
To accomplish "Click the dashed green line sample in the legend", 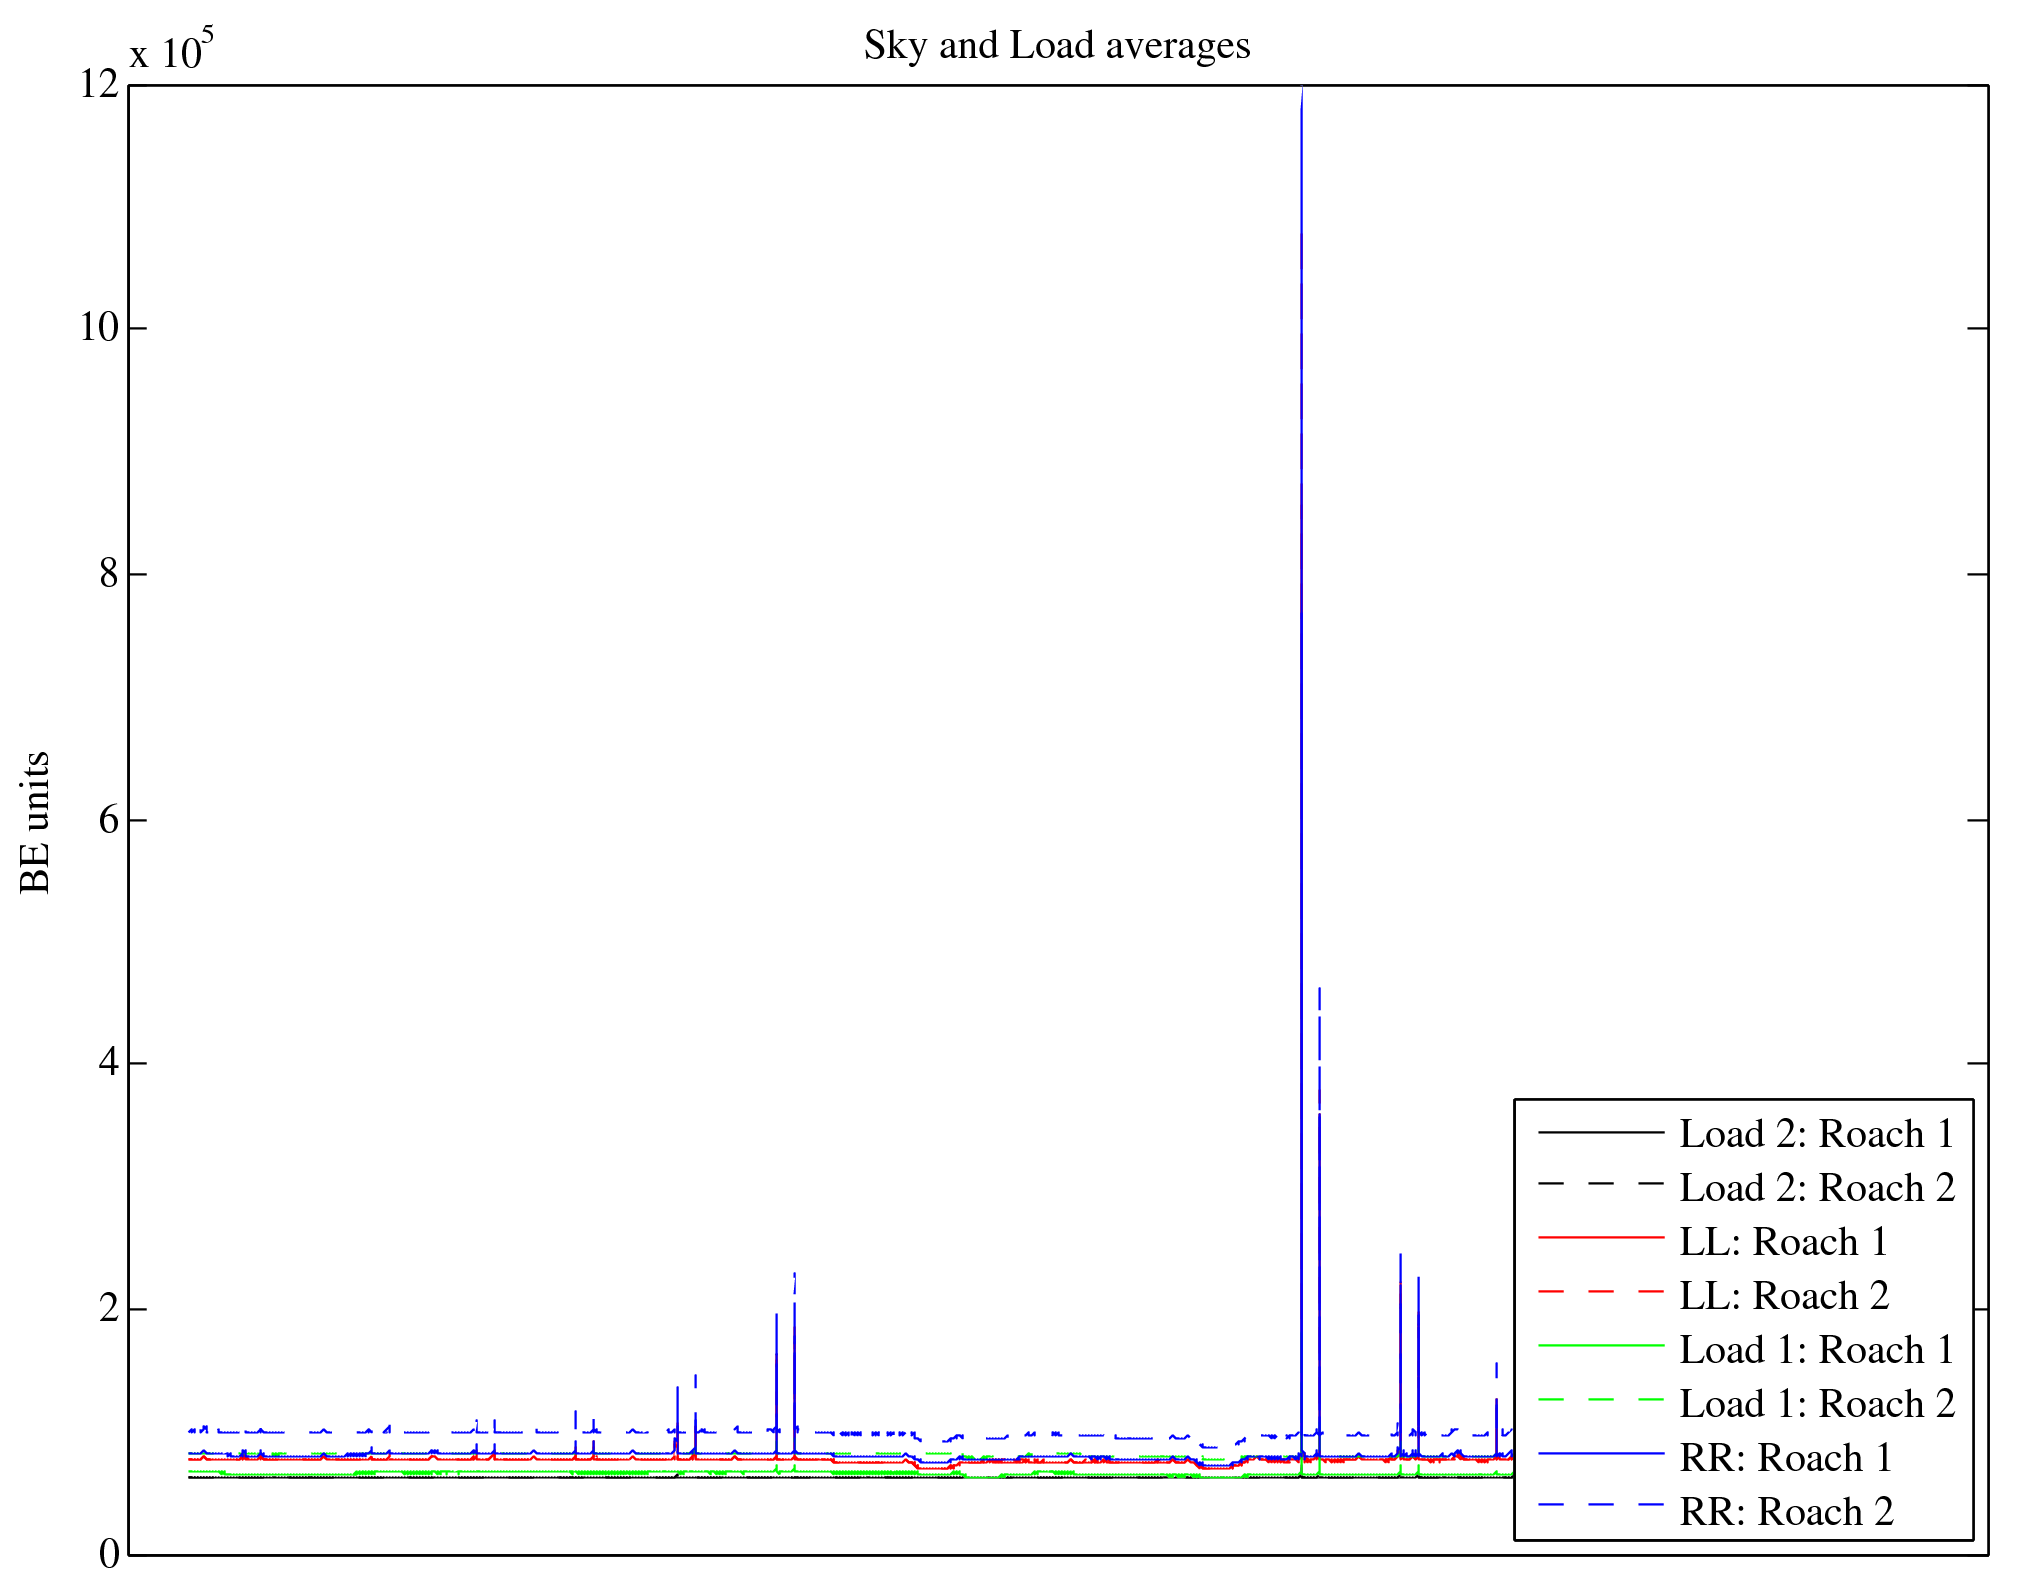I will tap(1600, 1400).
